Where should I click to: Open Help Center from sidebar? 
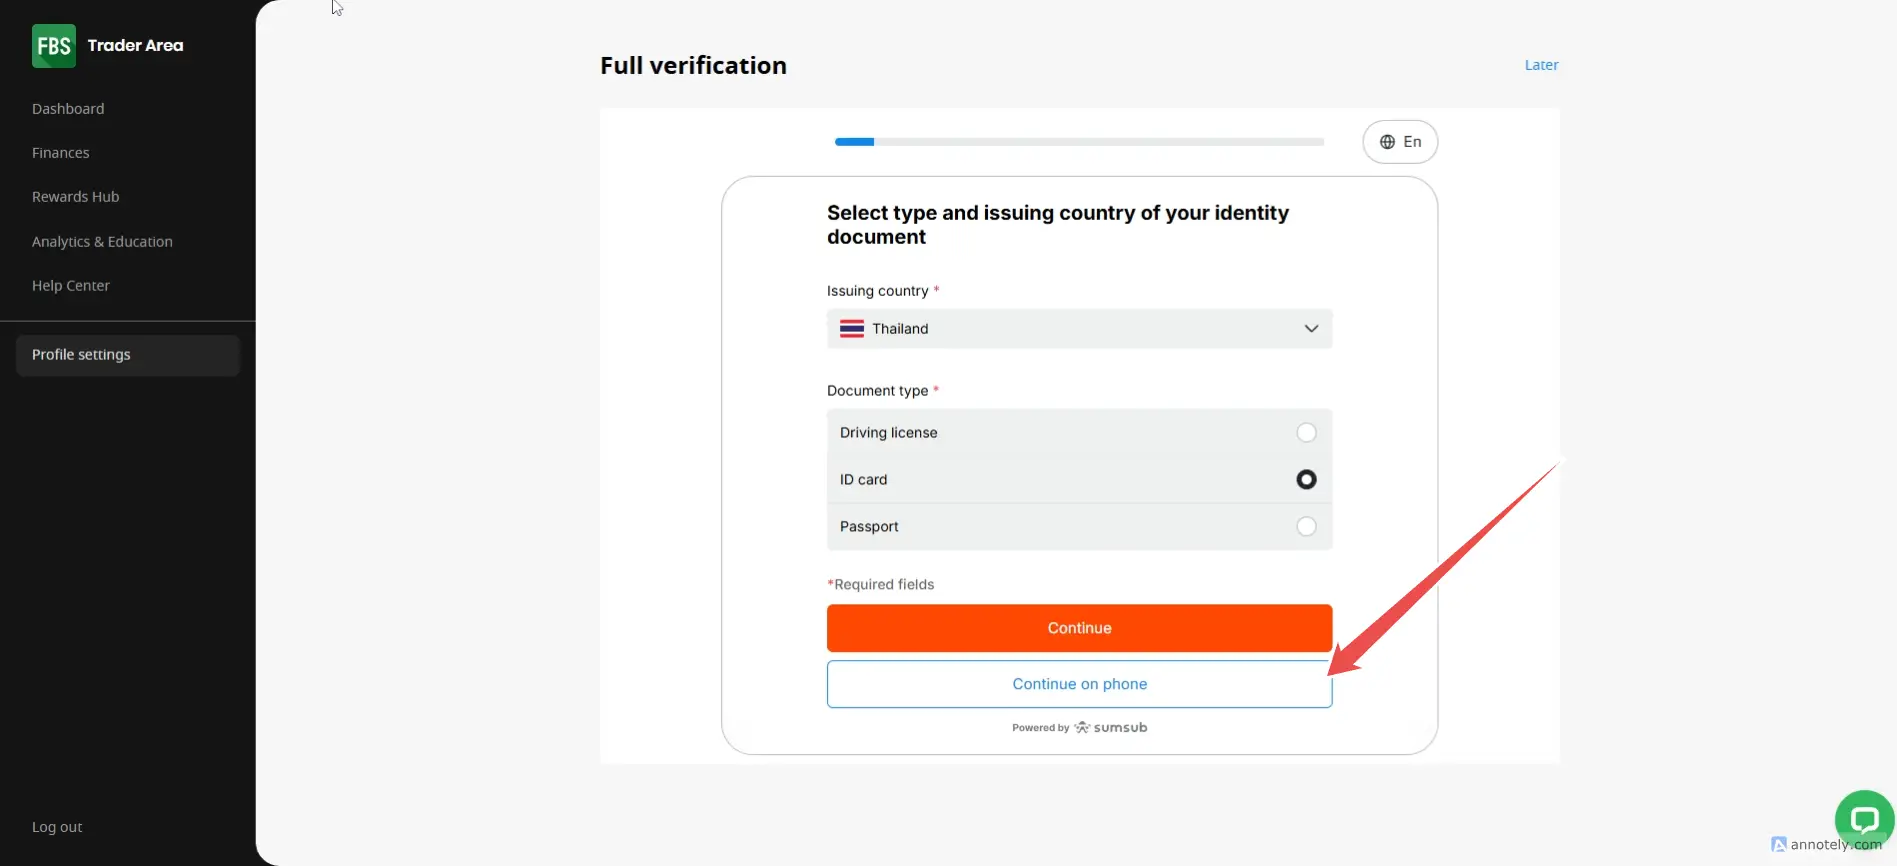pyautogui.click(x=71, y=286)
